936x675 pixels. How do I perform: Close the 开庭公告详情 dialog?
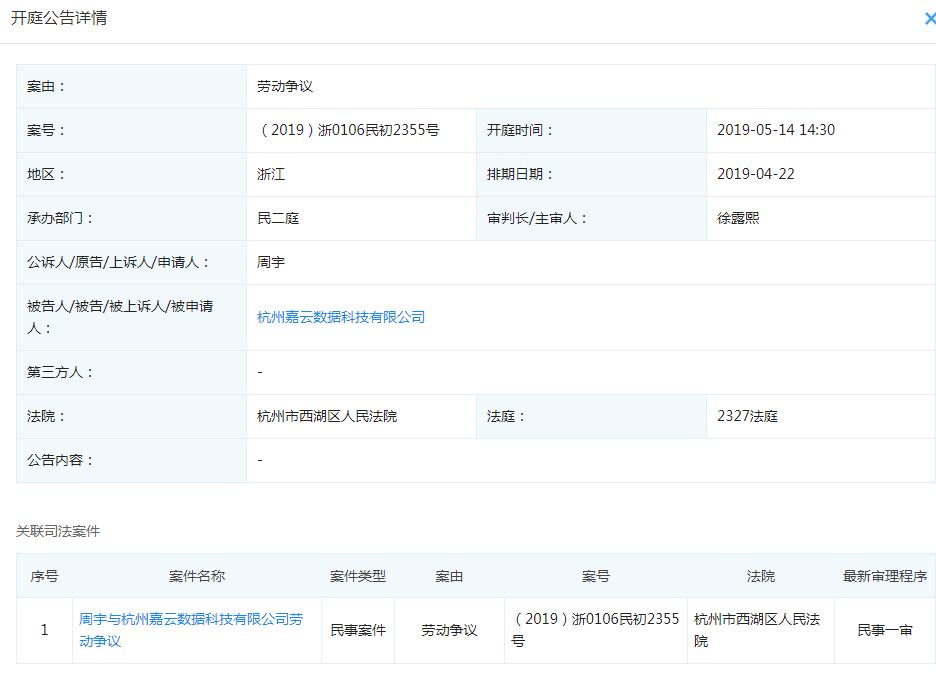[928, 18]
